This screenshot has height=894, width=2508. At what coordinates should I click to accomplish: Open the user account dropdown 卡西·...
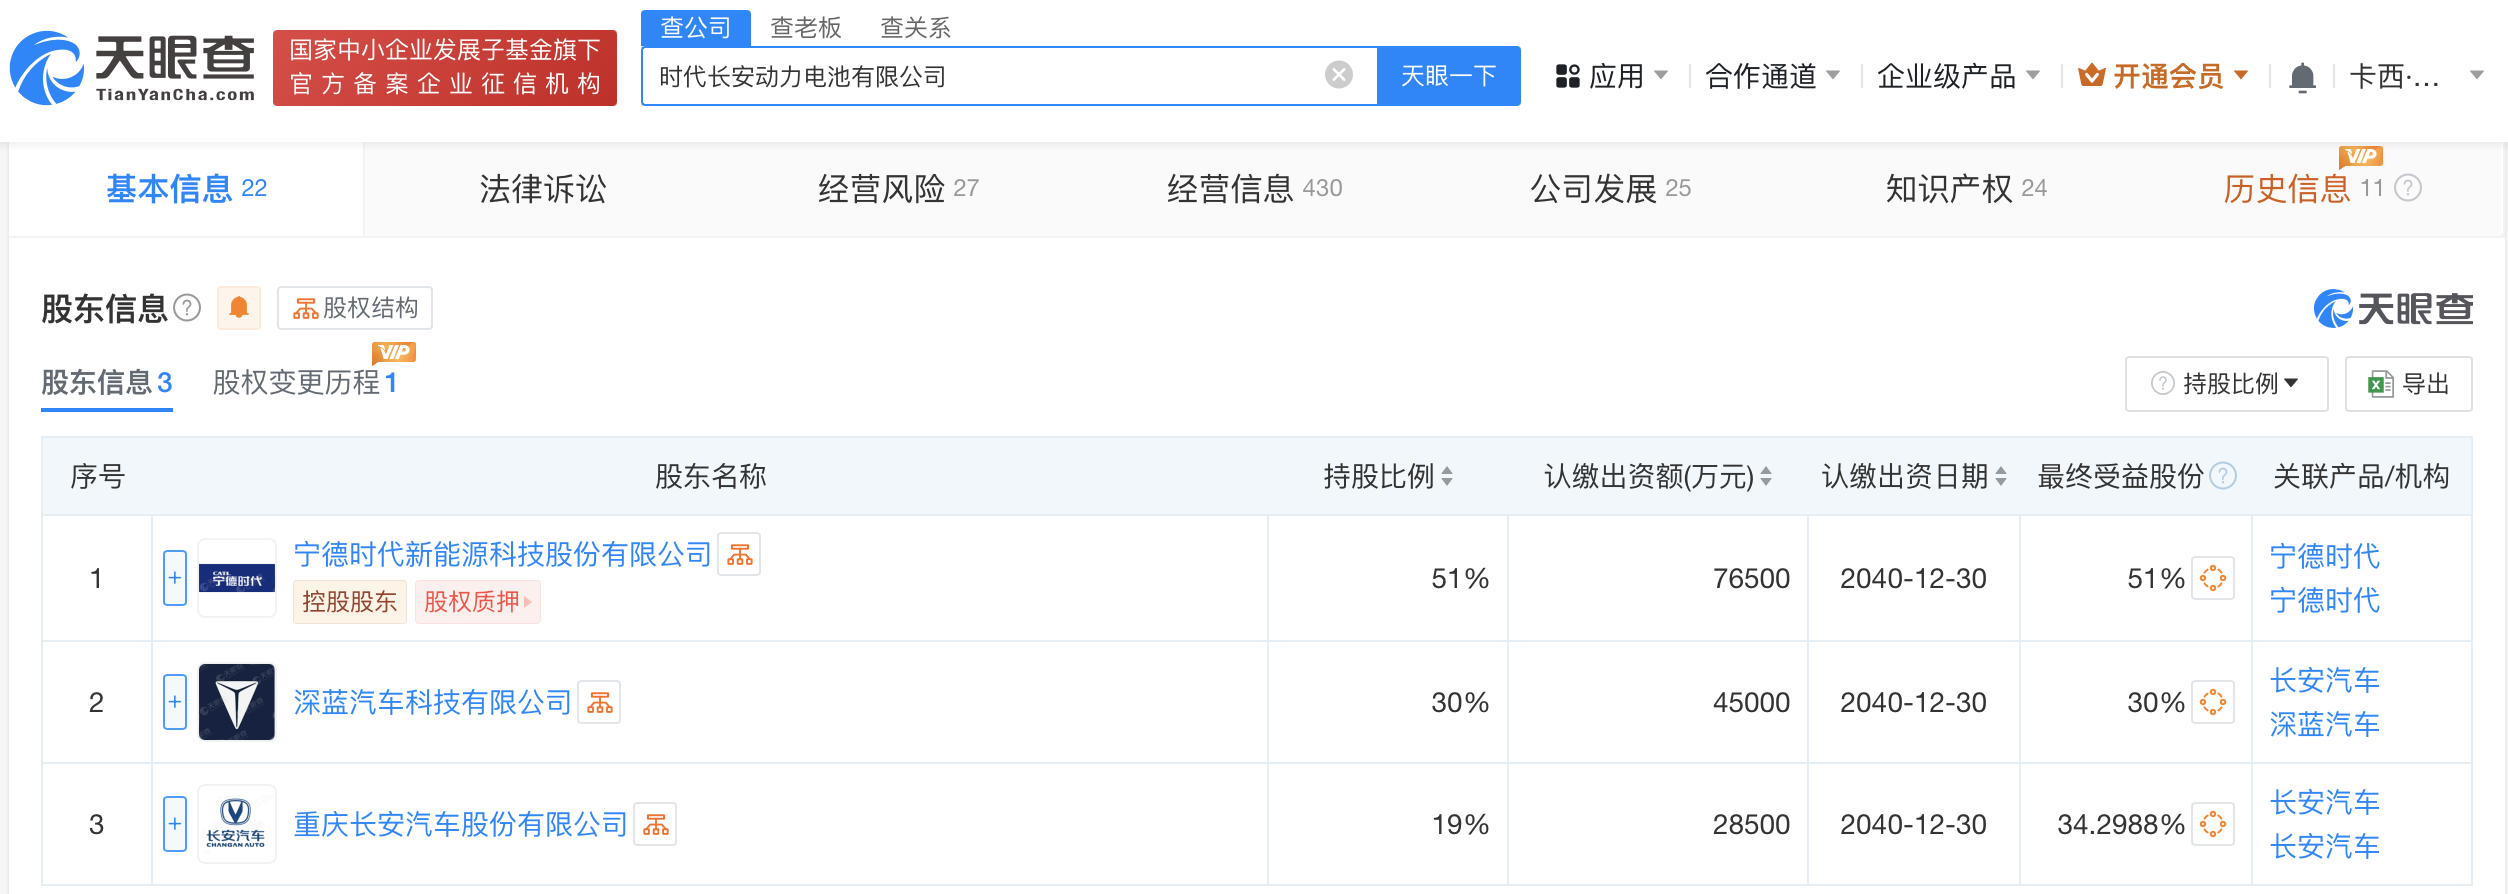click(x=2416, y=76)
